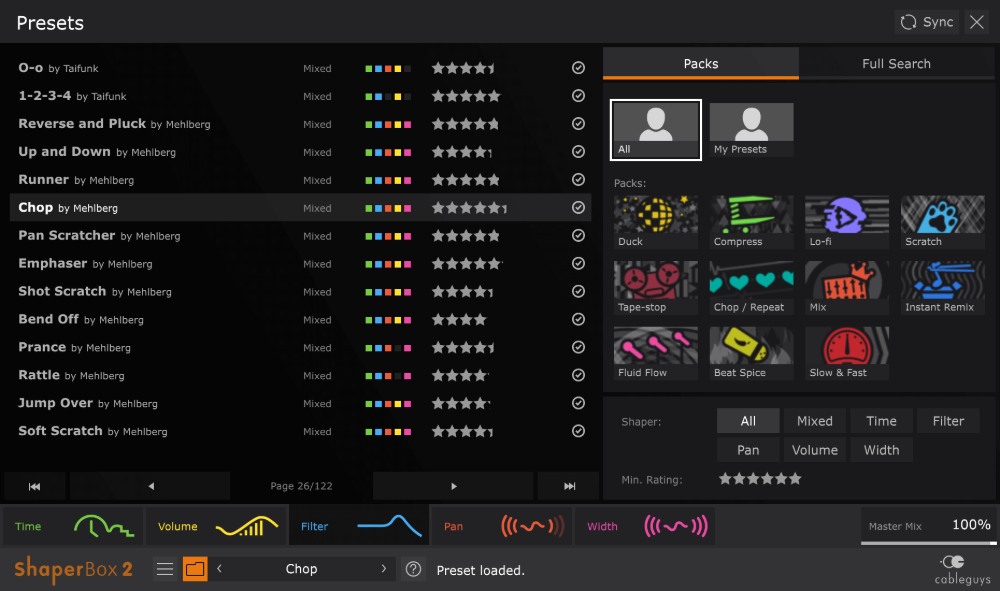Open the Time shaper tab
Viewport: 1000px width, 591px height.
tap(73, 526)
